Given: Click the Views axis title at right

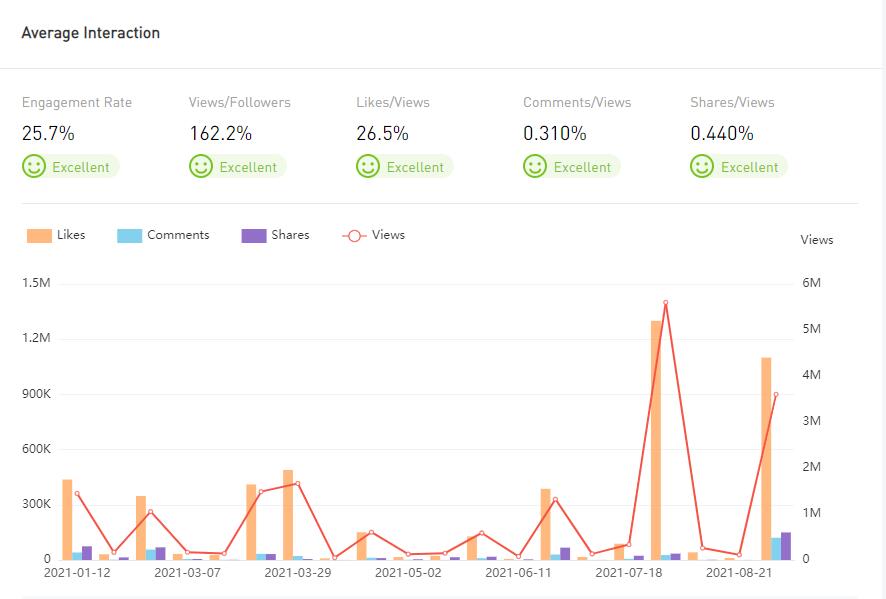Looking at the screenshot, I should (816, 240).
